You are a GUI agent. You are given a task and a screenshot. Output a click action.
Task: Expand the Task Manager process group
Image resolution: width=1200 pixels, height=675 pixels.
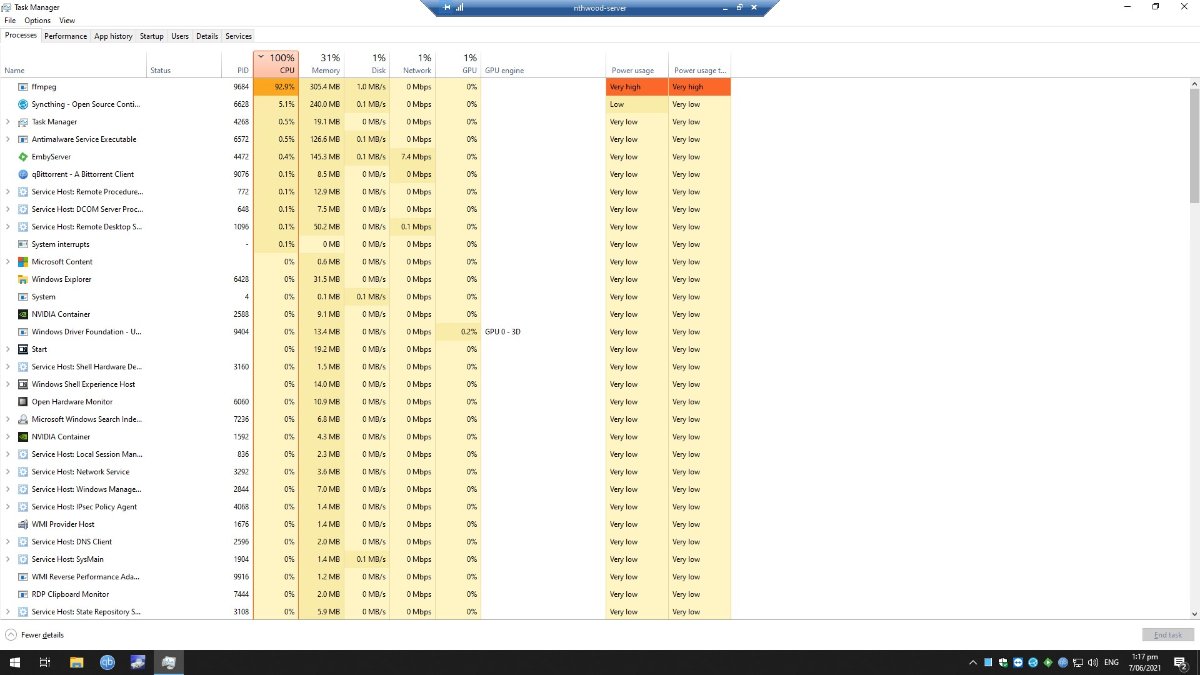tap(8, 122)
